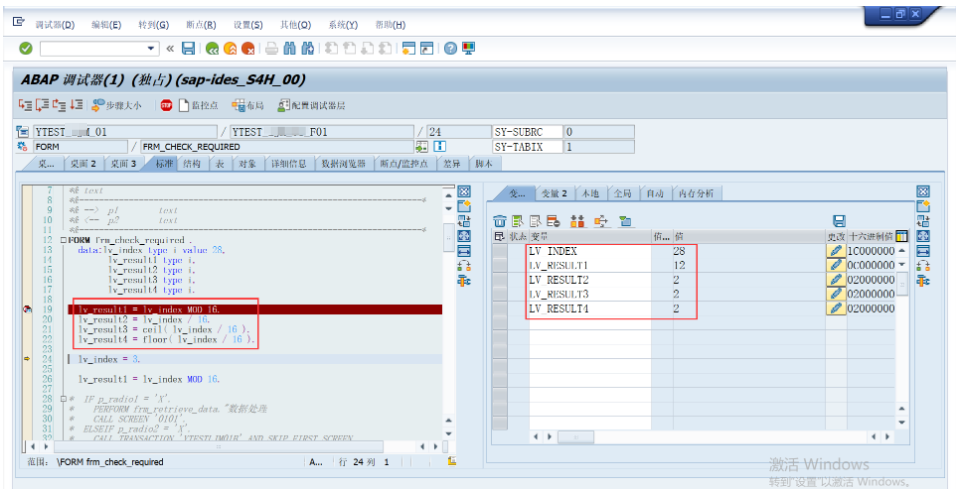Collapse the commented IF block at line 28
This screenshot has height=499, width=956.
(x=63, y=399)
